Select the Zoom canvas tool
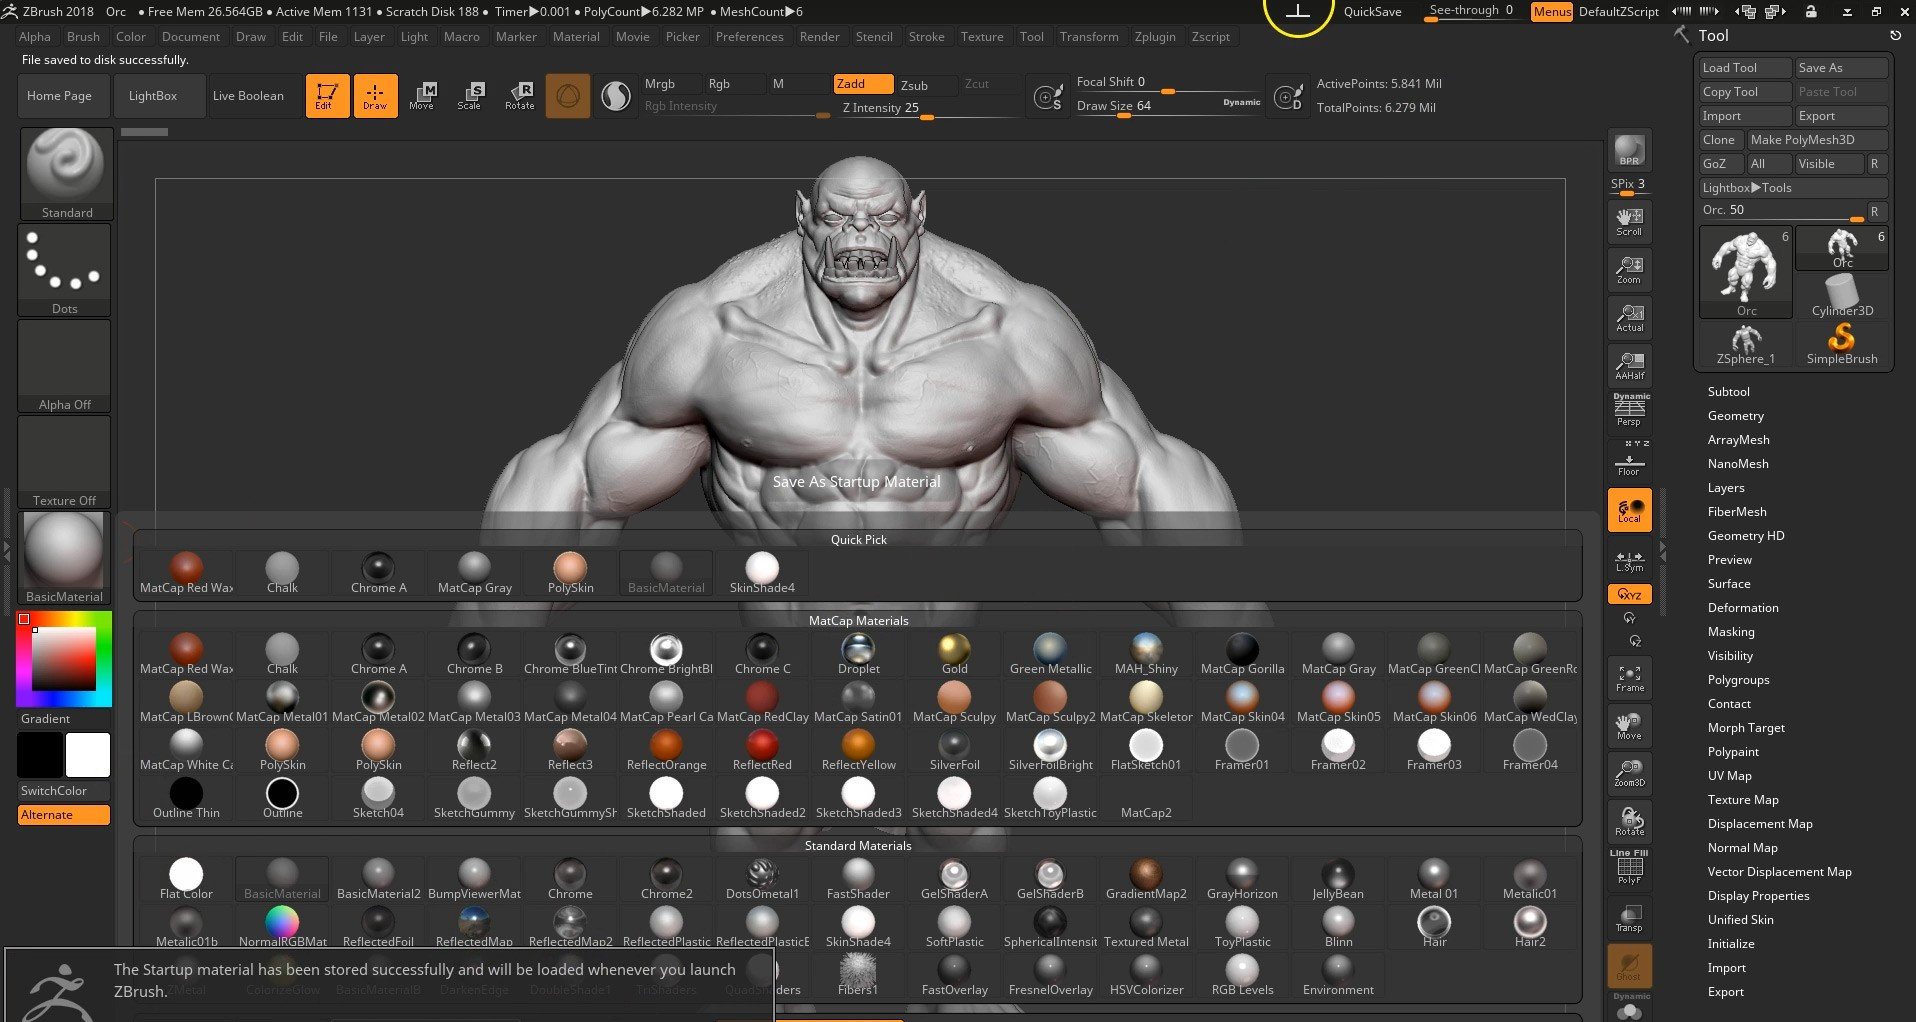 [1629, 270]
